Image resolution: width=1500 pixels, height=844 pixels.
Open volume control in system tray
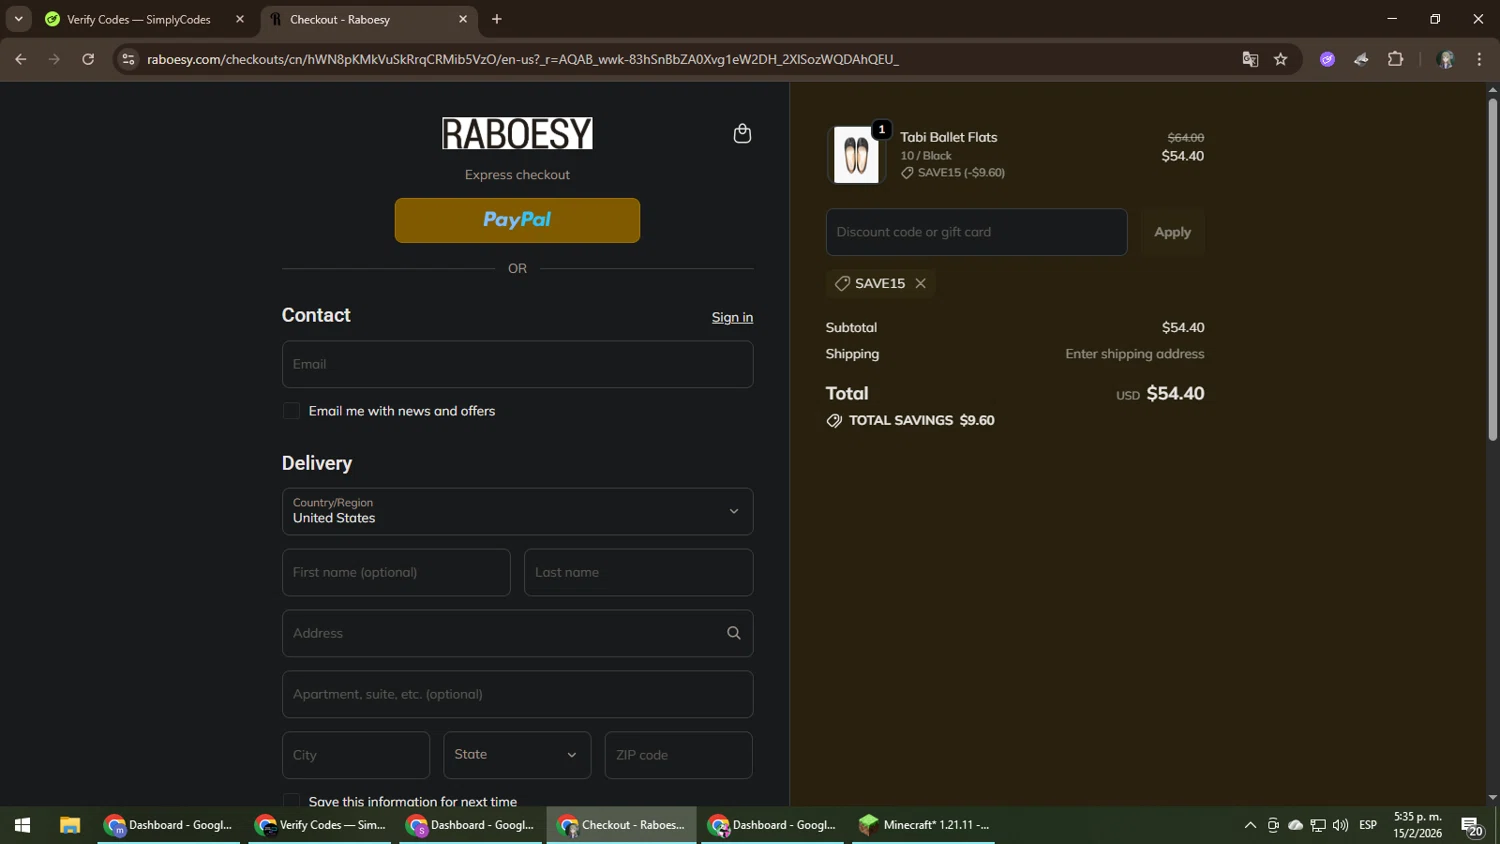(1341, 825)
